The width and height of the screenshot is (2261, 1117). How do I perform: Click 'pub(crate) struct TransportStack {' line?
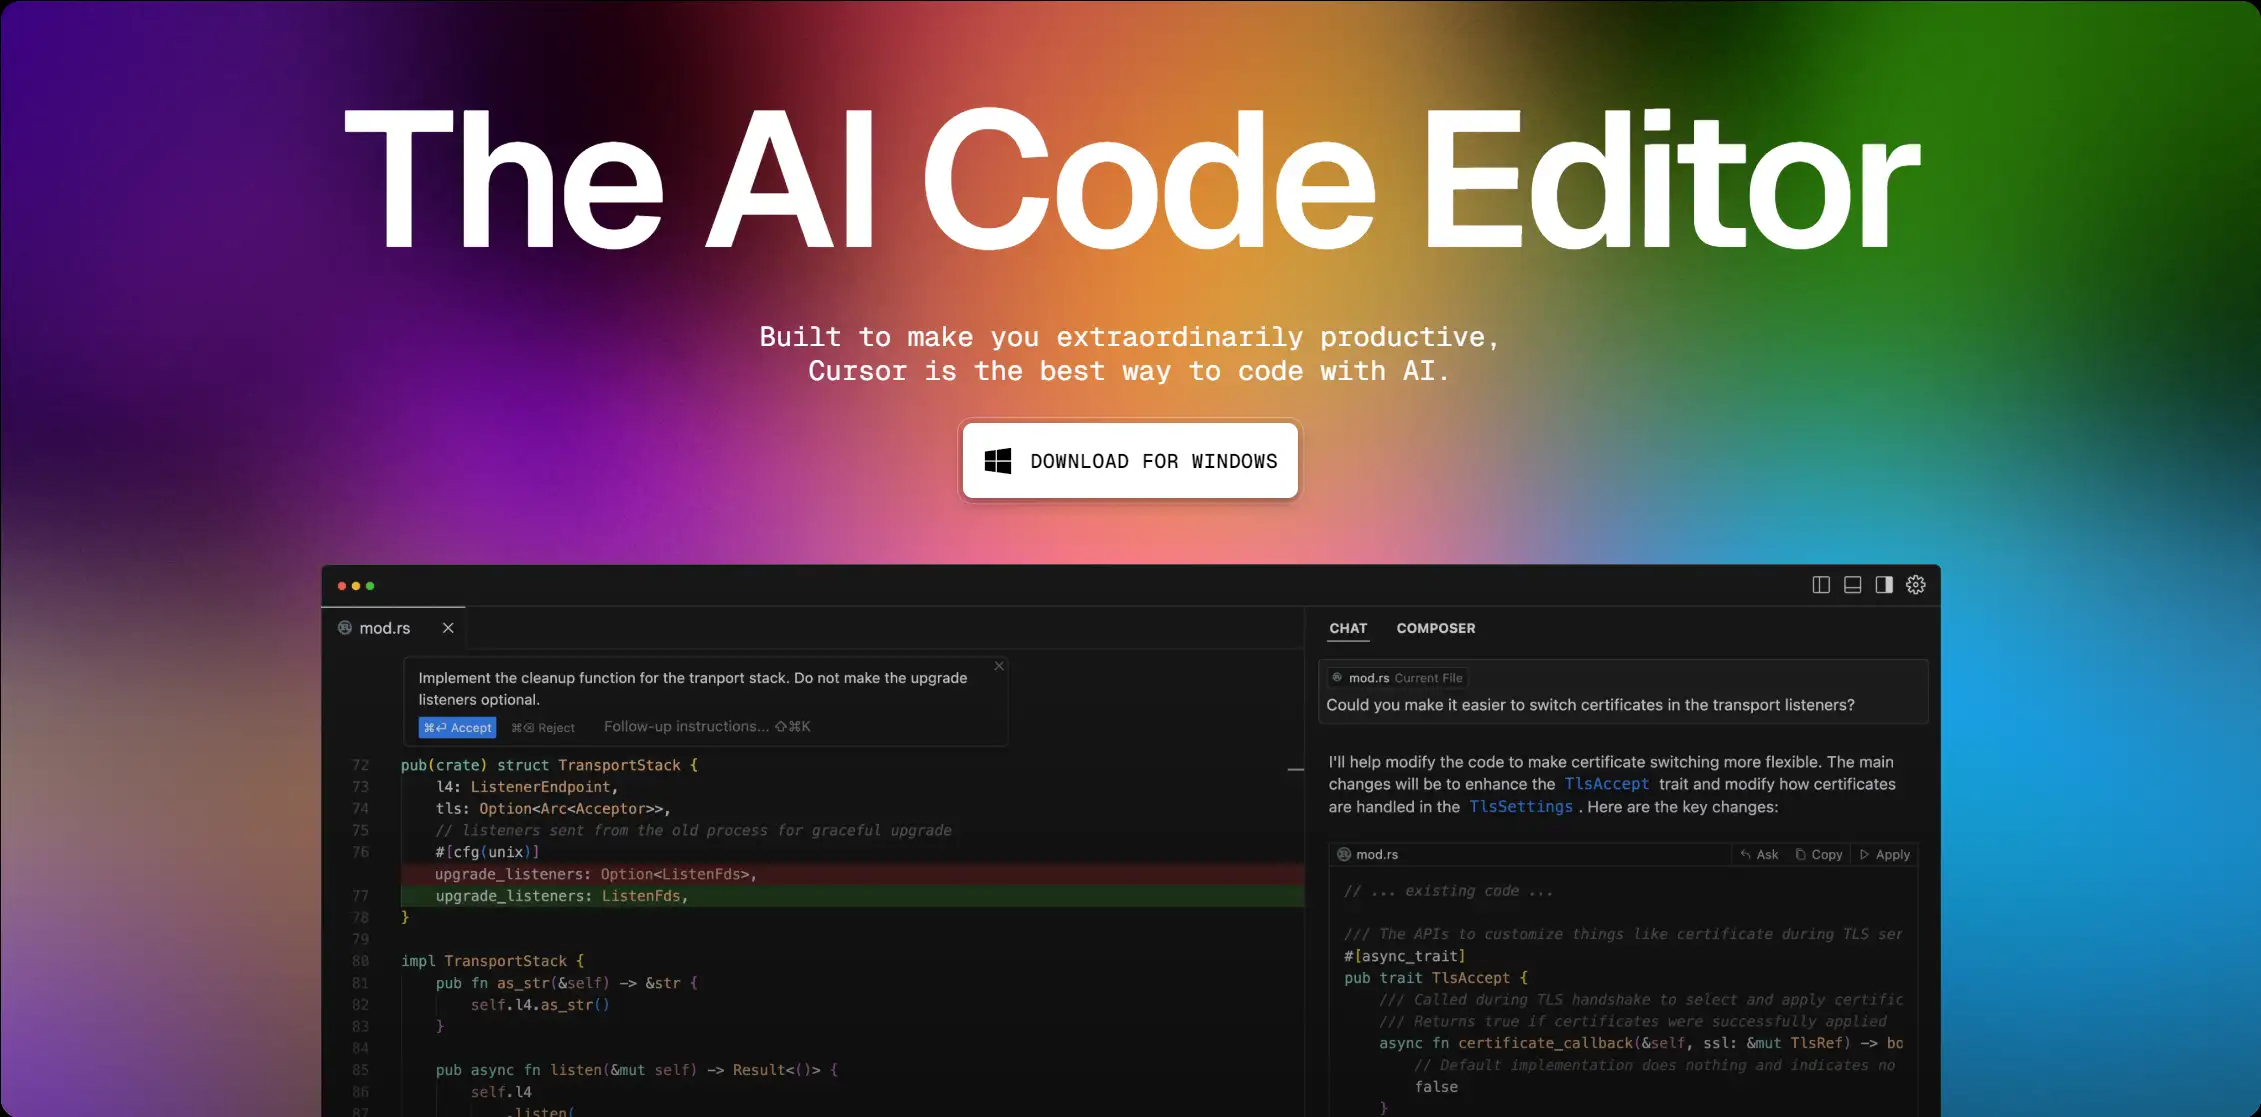coord(549,765)
